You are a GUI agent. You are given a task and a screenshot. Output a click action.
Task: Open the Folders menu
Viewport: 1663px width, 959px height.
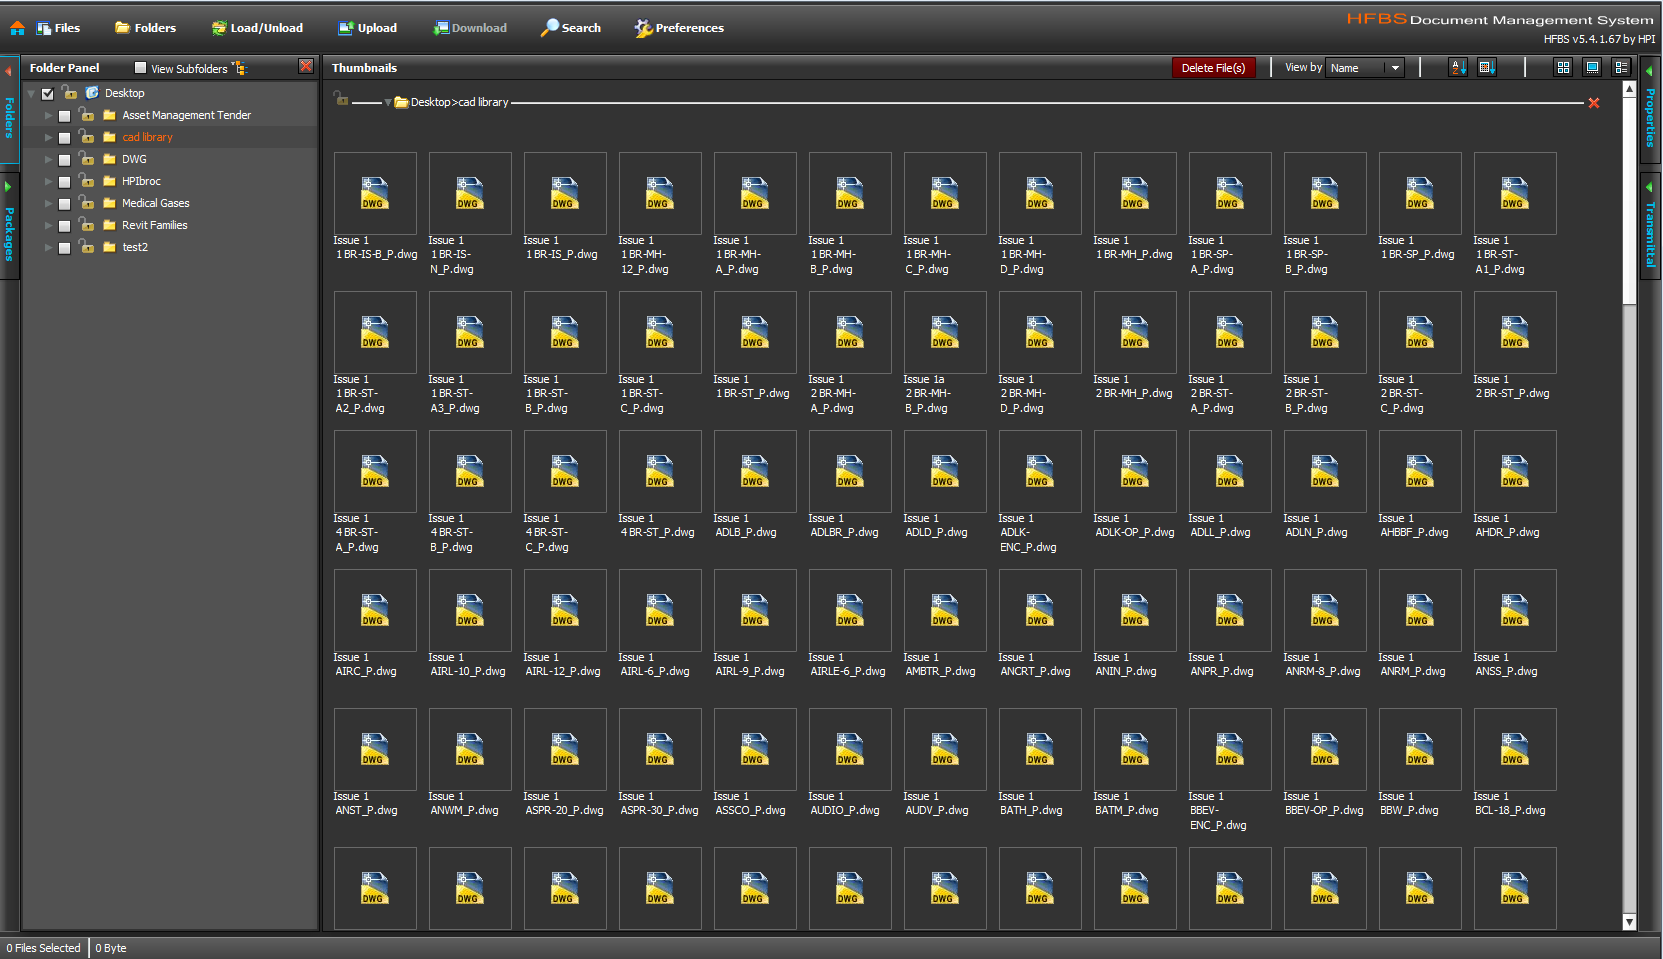click(145, 28)
